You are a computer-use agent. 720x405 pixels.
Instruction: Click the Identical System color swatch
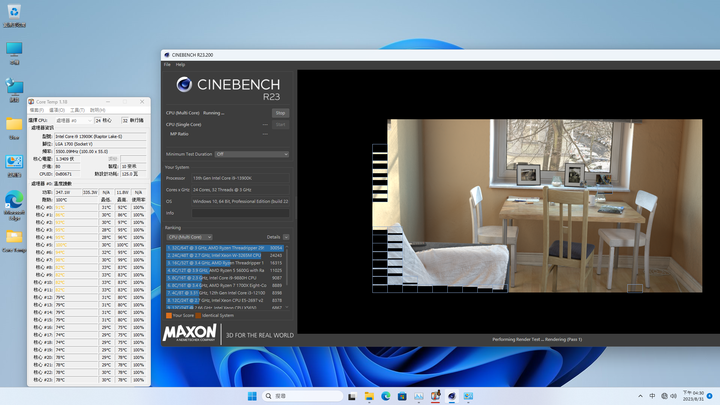198,315
